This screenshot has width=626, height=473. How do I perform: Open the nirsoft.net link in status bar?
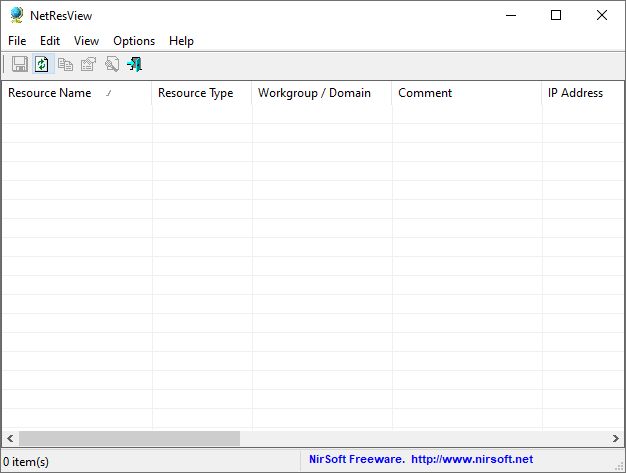[x=471, y=461]
